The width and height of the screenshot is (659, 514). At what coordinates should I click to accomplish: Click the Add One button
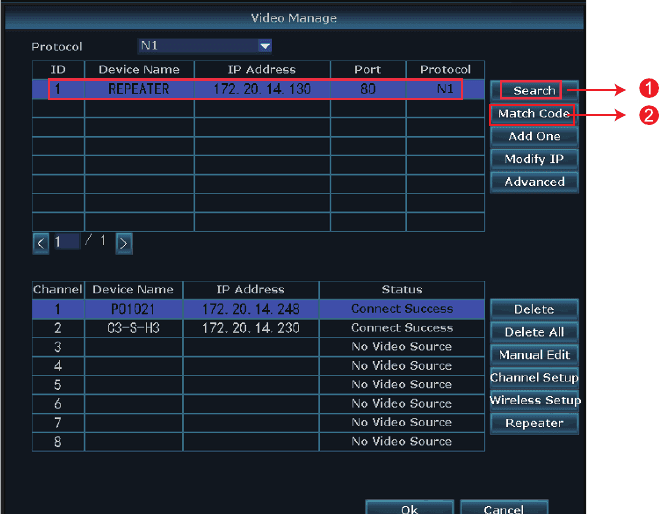click(x=534, y=136)
